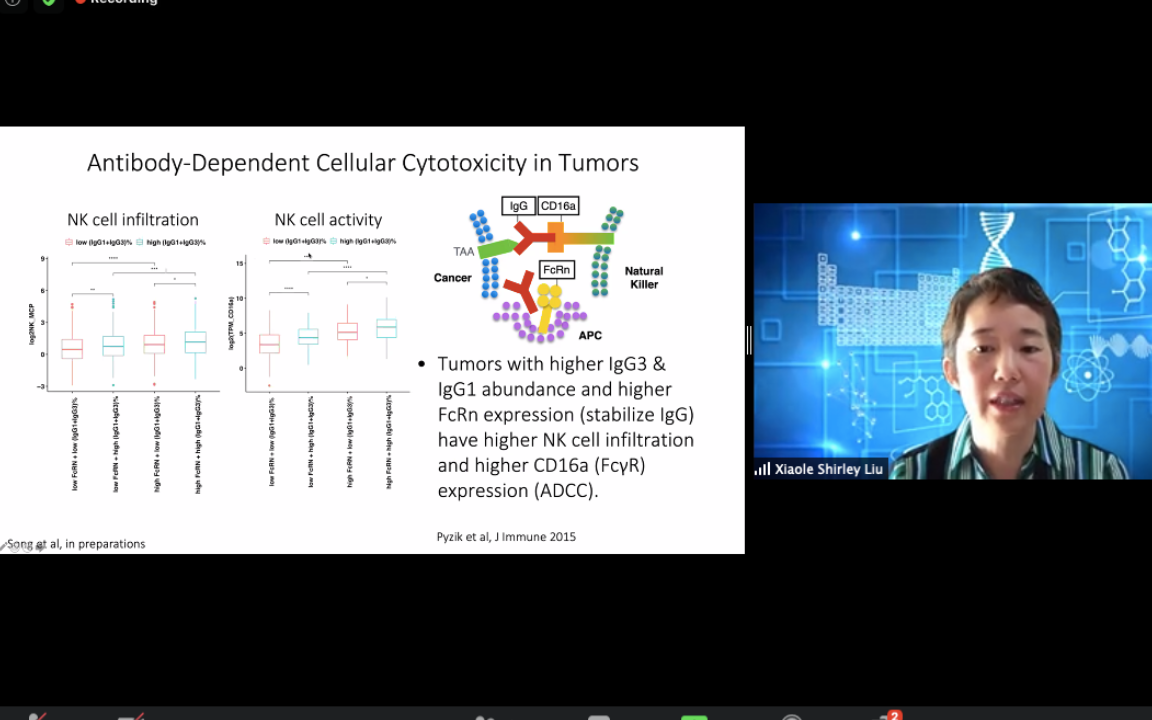The image size is (1152, 720).
Task: Click the Song et al citation text
Action: [76, 544]
